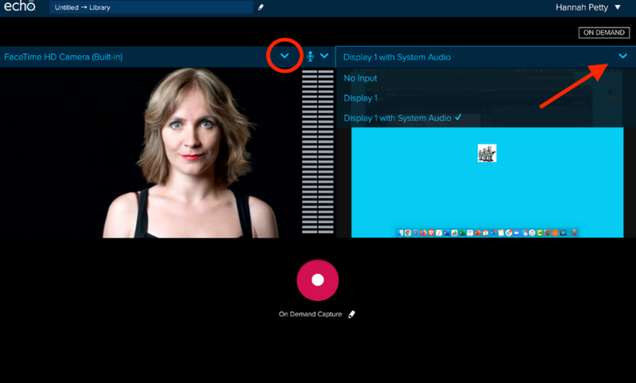
Task: Click the Chrome icon in the previewed dock
Action: (x=408, y=232)
